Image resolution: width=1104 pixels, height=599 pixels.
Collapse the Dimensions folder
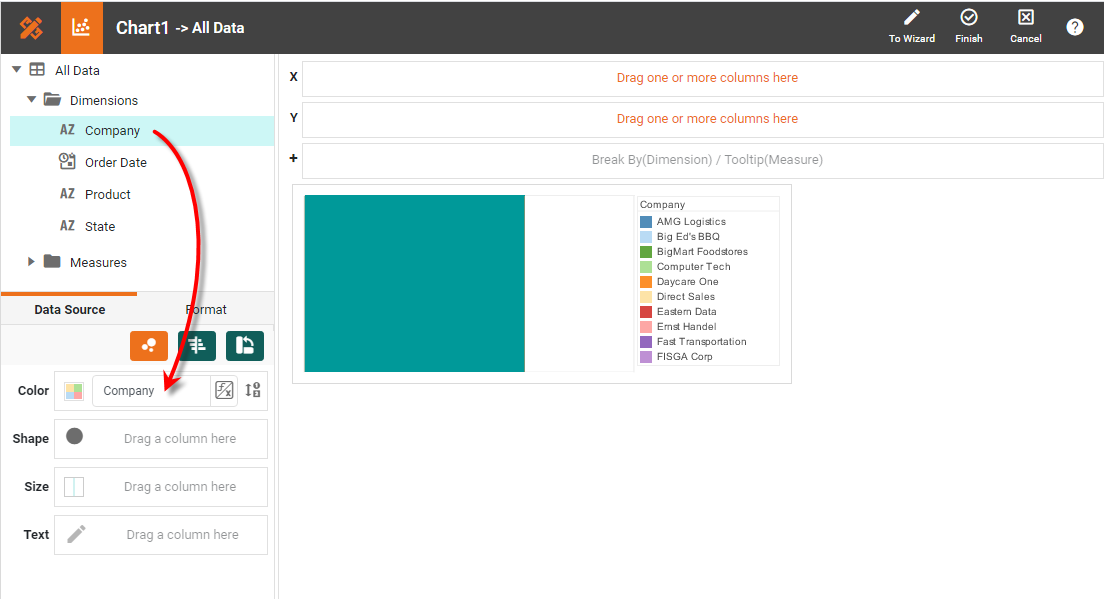click(x=31, y=100)
